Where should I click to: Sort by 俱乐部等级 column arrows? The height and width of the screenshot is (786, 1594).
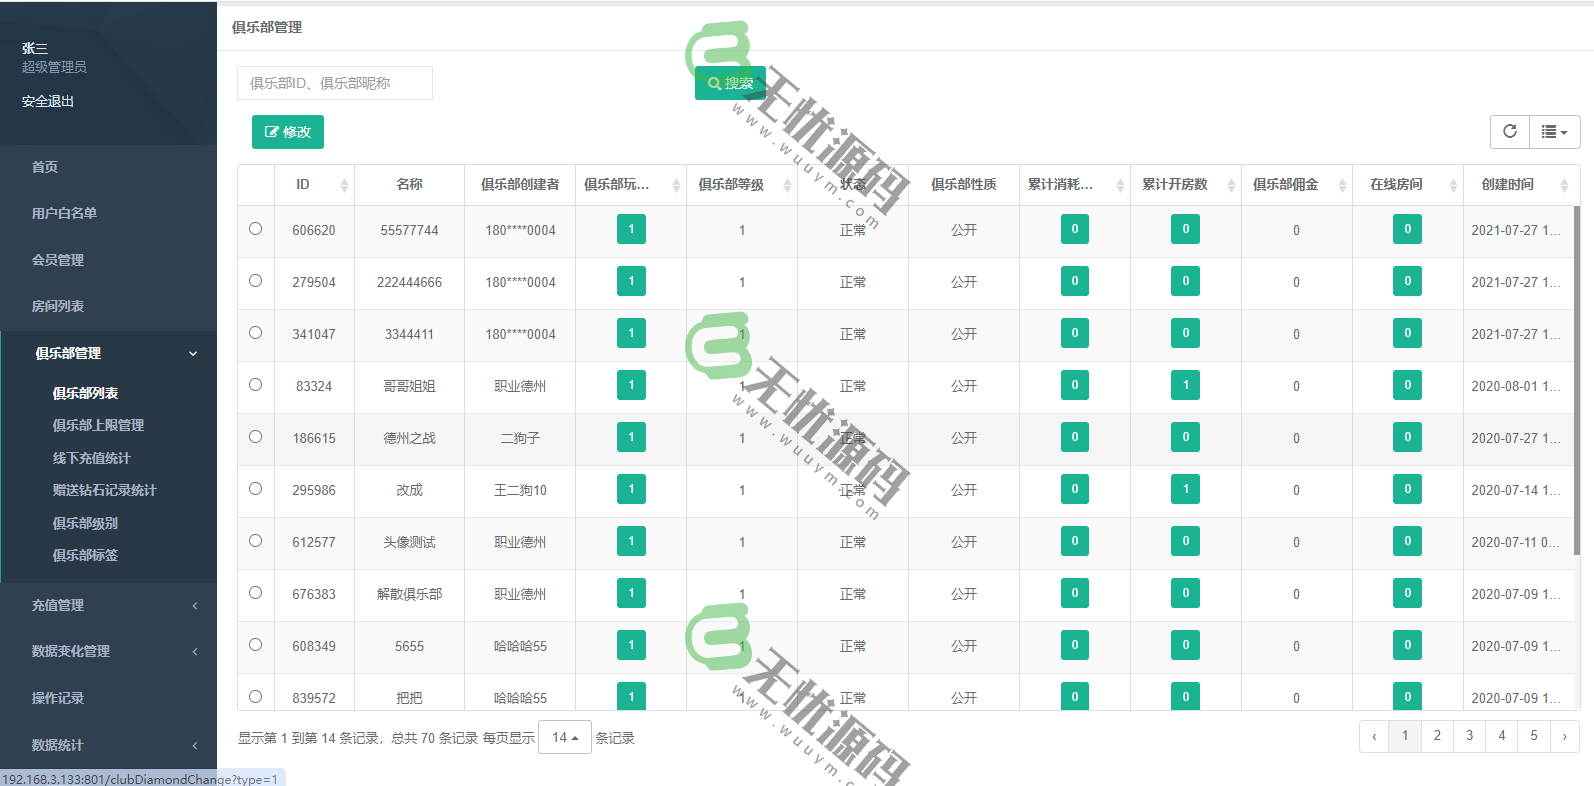tap(787, 185)
